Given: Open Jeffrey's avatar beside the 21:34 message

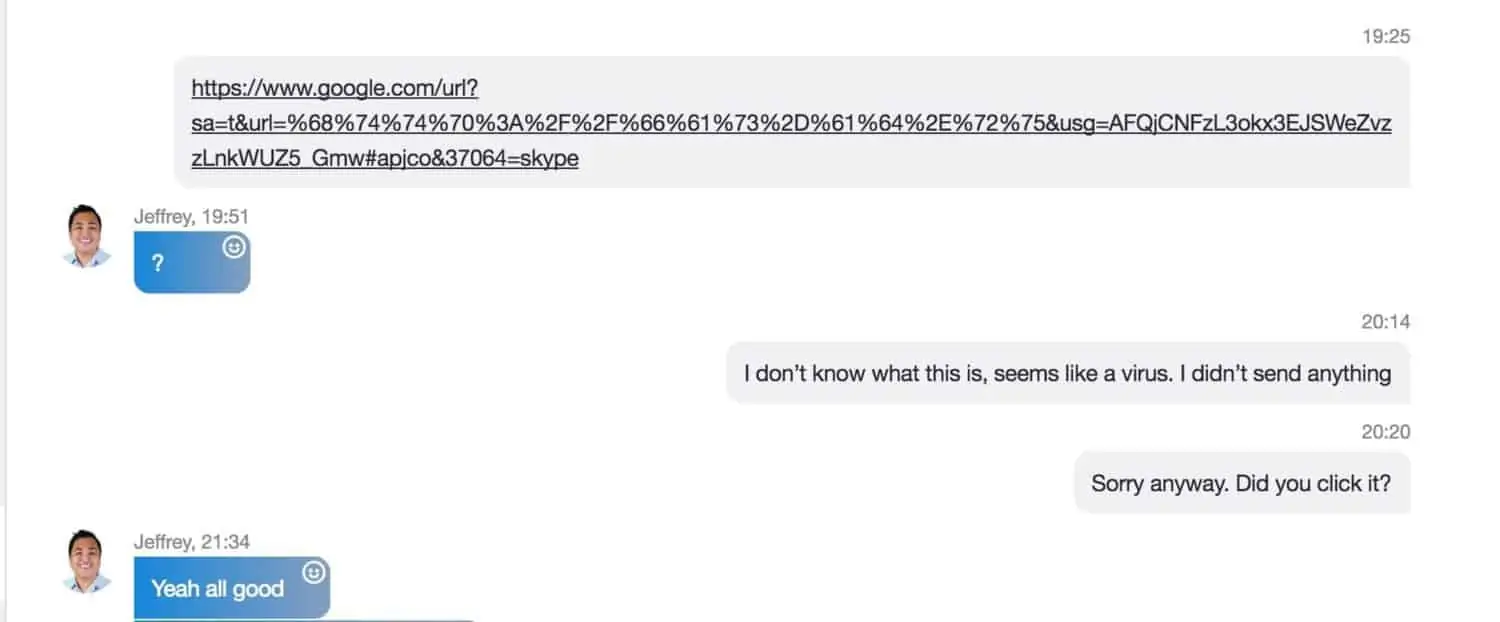Looking at the screenshot, I should pyautogui.click(x=86, y=561).
